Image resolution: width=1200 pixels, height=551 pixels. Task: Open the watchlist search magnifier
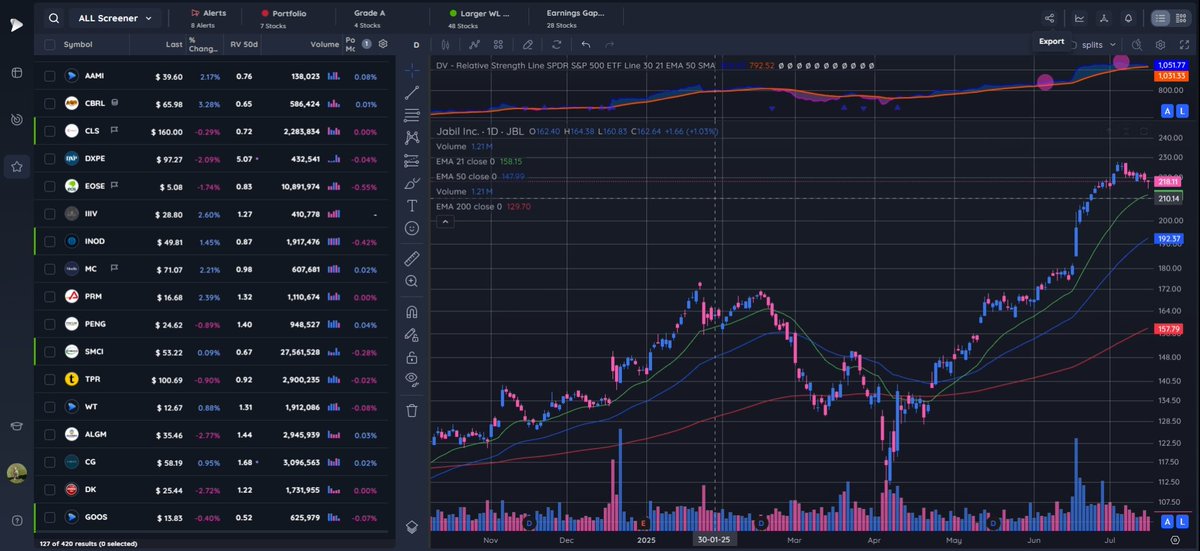click(x=53, y=18)
